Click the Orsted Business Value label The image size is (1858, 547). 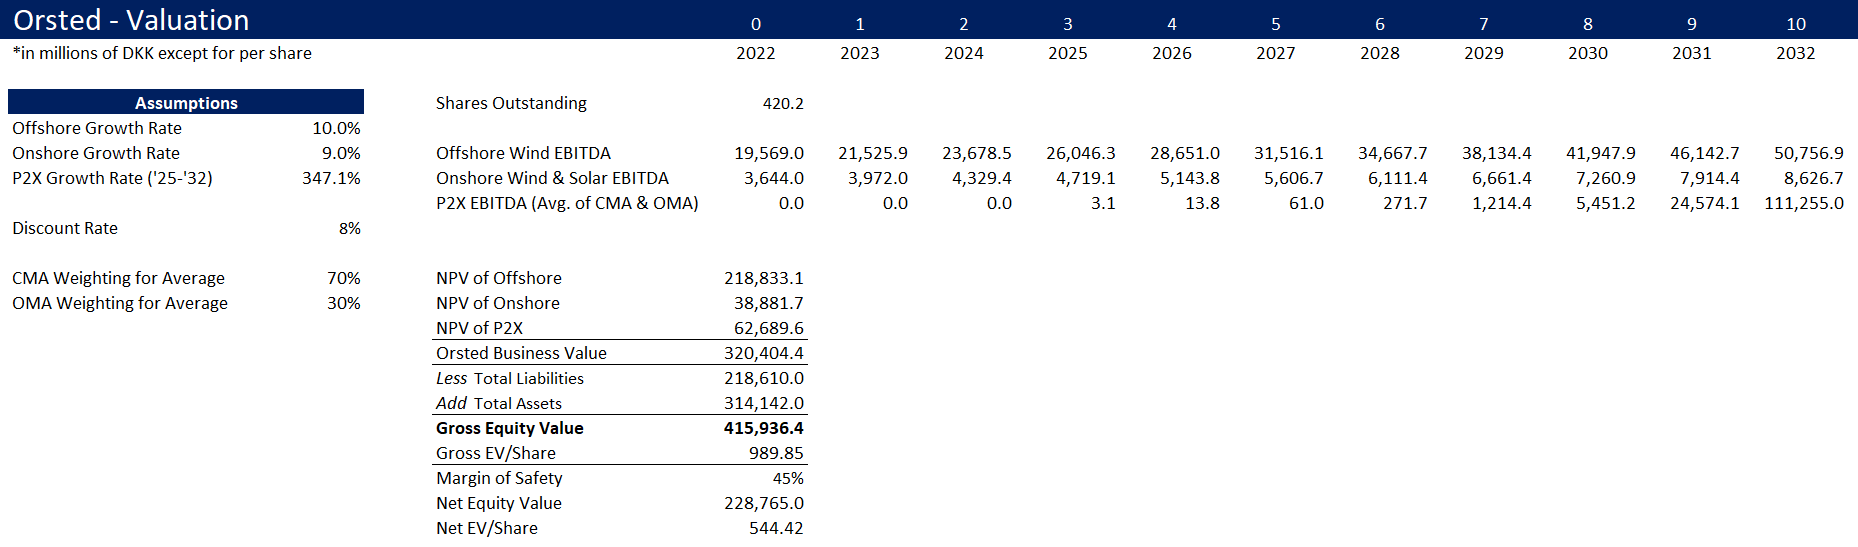tap(521, 353)
